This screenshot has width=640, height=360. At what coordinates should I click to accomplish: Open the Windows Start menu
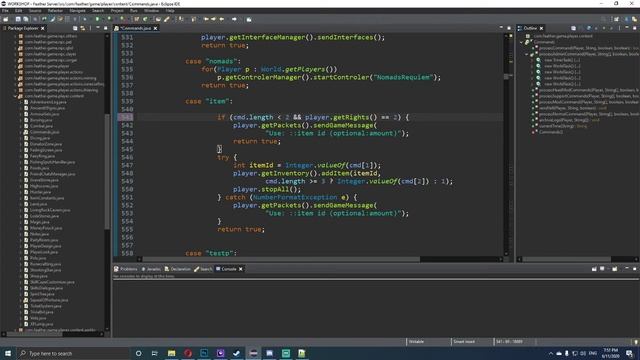pyautogui.click(x=8, y=353)
